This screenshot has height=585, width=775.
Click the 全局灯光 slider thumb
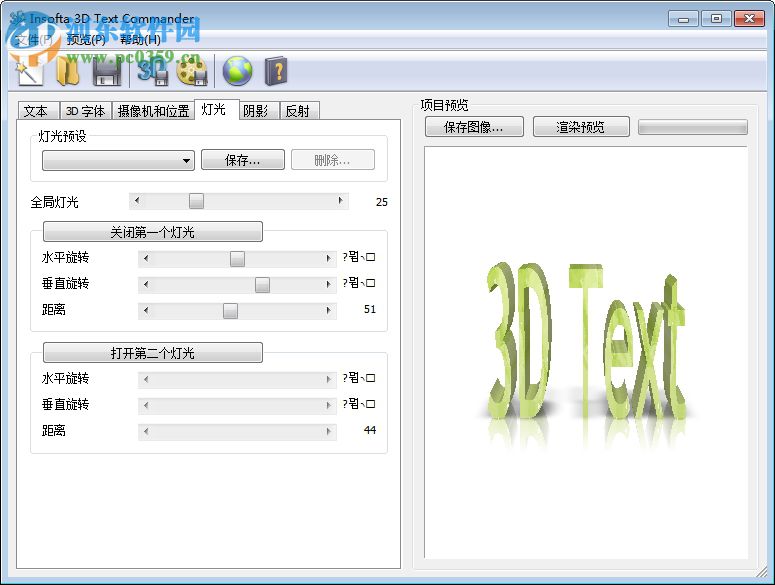click(x=196, y=201)
